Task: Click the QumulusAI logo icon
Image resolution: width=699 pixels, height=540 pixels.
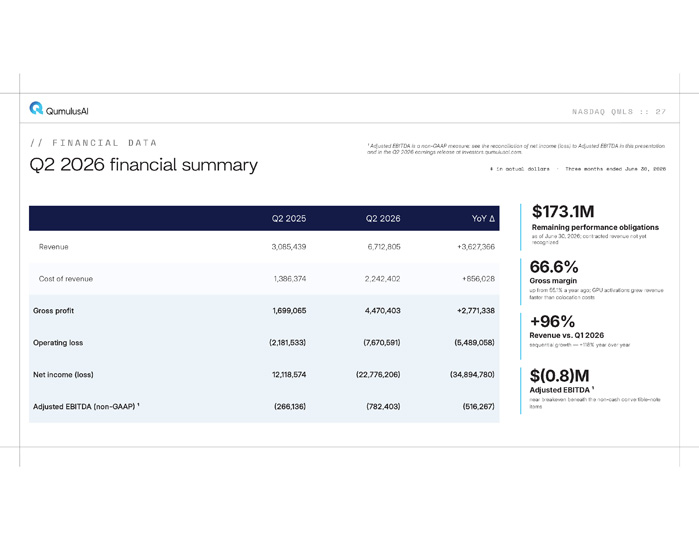Action: tap(36, 108)
